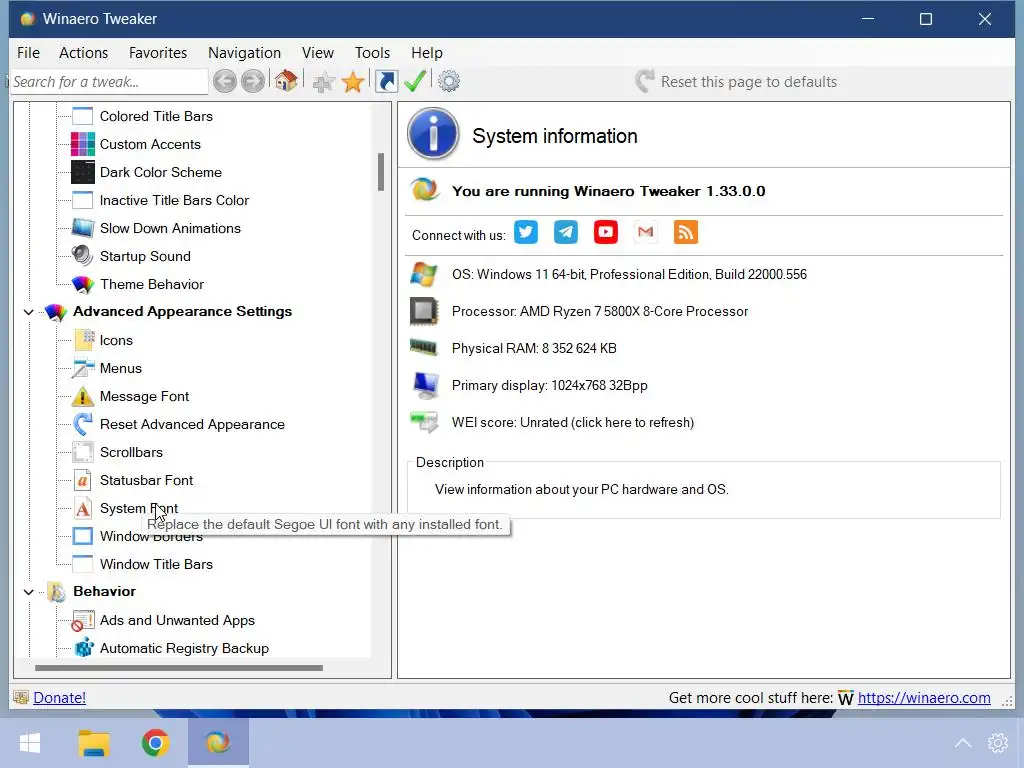
Task: Click the WEI score icon
Action: 424,422
